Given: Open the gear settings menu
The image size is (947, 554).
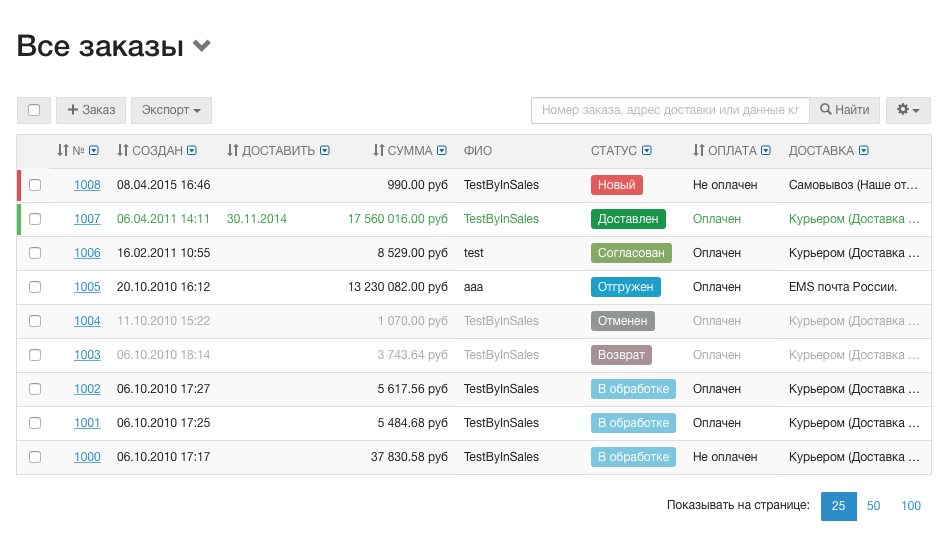Looking at the screenshot, I should point(908,110).
